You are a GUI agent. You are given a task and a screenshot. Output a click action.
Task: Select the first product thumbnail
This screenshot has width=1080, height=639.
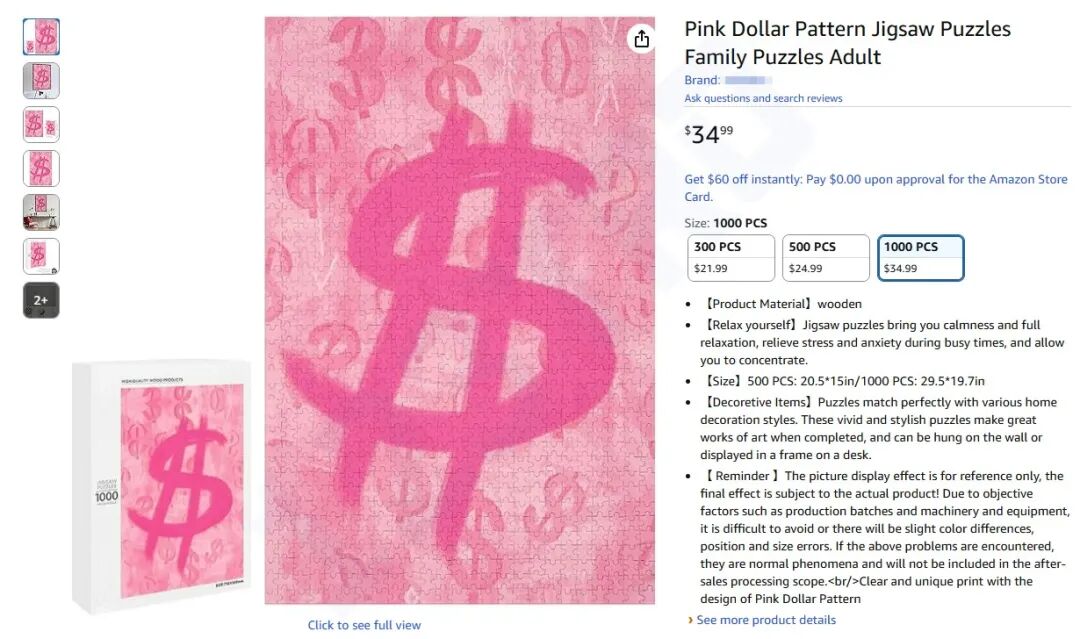[41, 36]
